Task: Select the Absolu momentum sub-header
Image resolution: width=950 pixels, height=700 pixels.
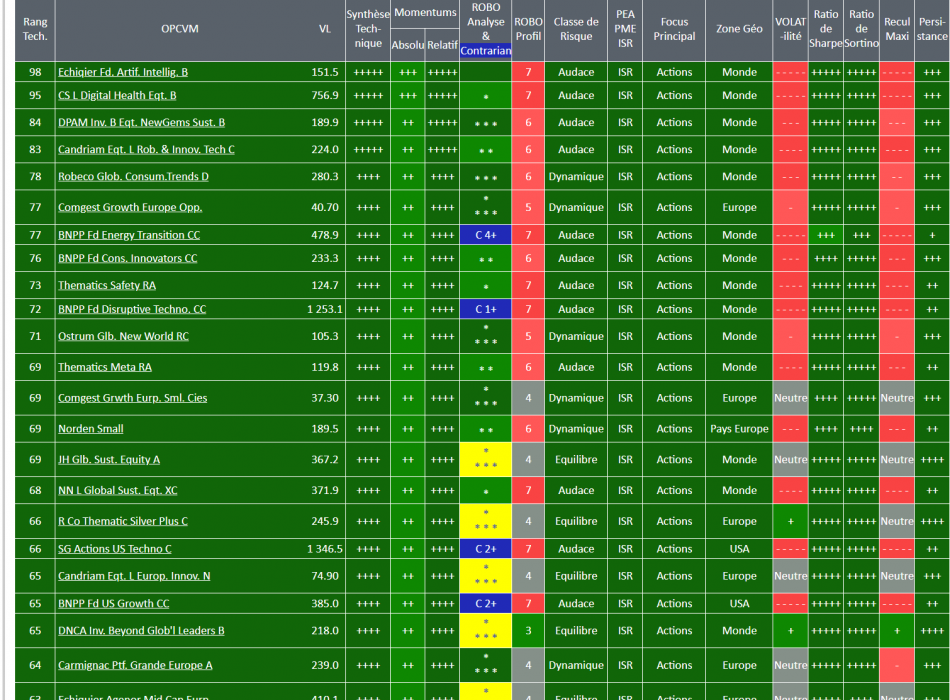Action: click(x=408, y=45)
